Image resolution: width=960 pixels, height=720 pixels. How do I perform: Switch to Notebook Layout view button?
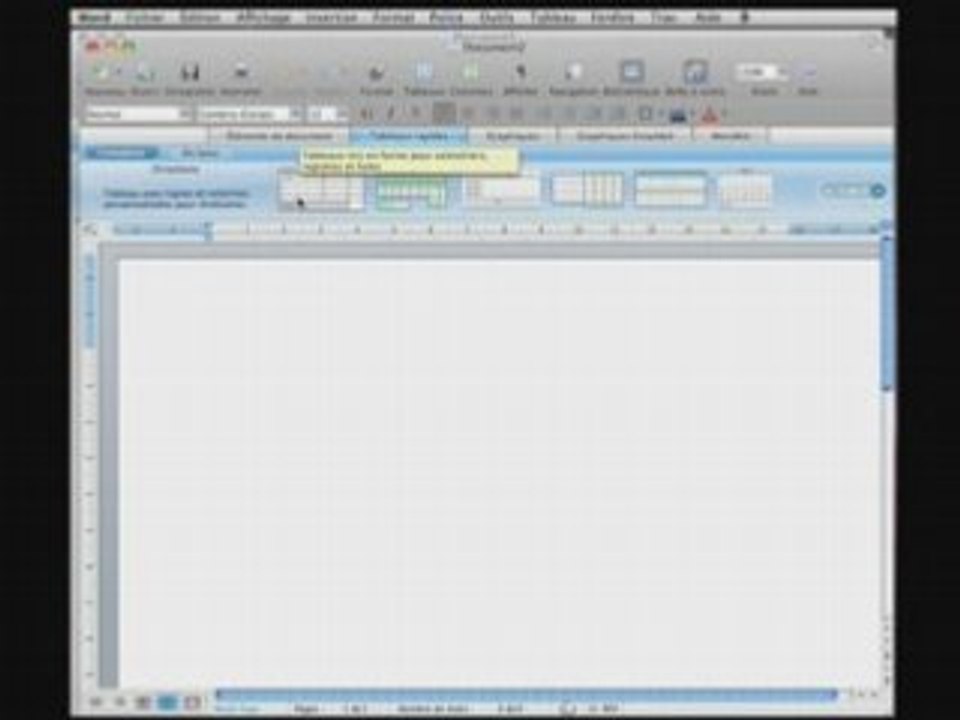tap(192, 702)
